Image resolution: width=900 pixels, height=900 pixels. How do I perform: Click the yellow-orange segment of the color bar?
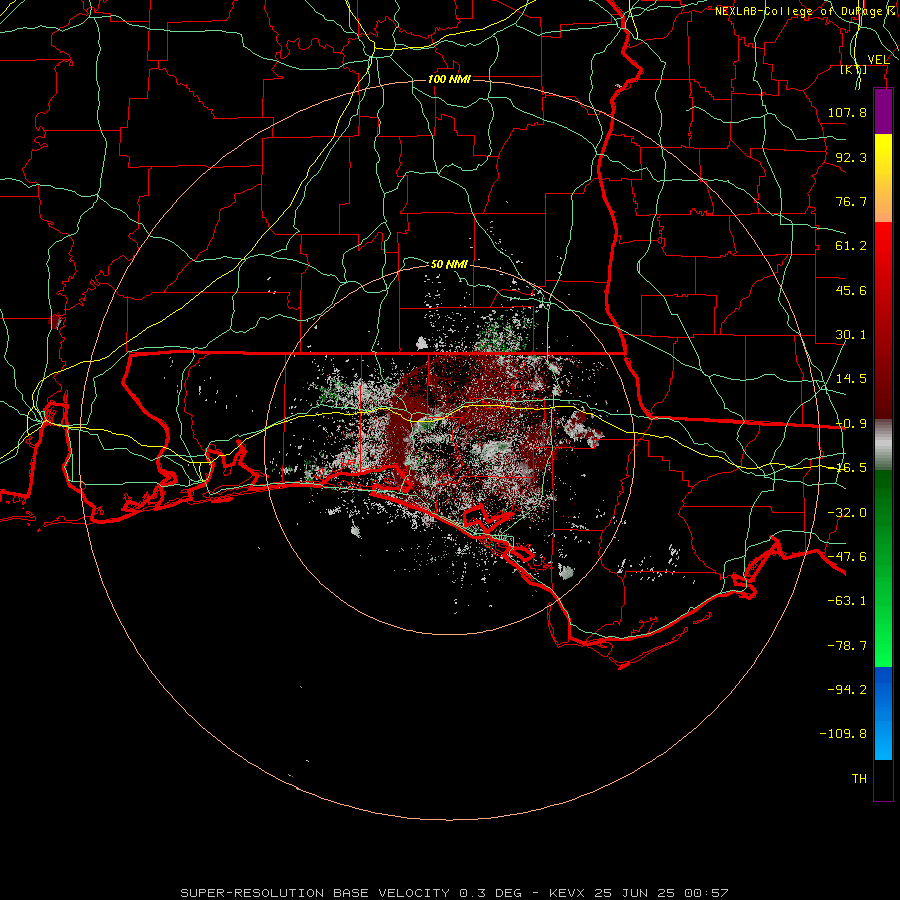tap(883, 178)
